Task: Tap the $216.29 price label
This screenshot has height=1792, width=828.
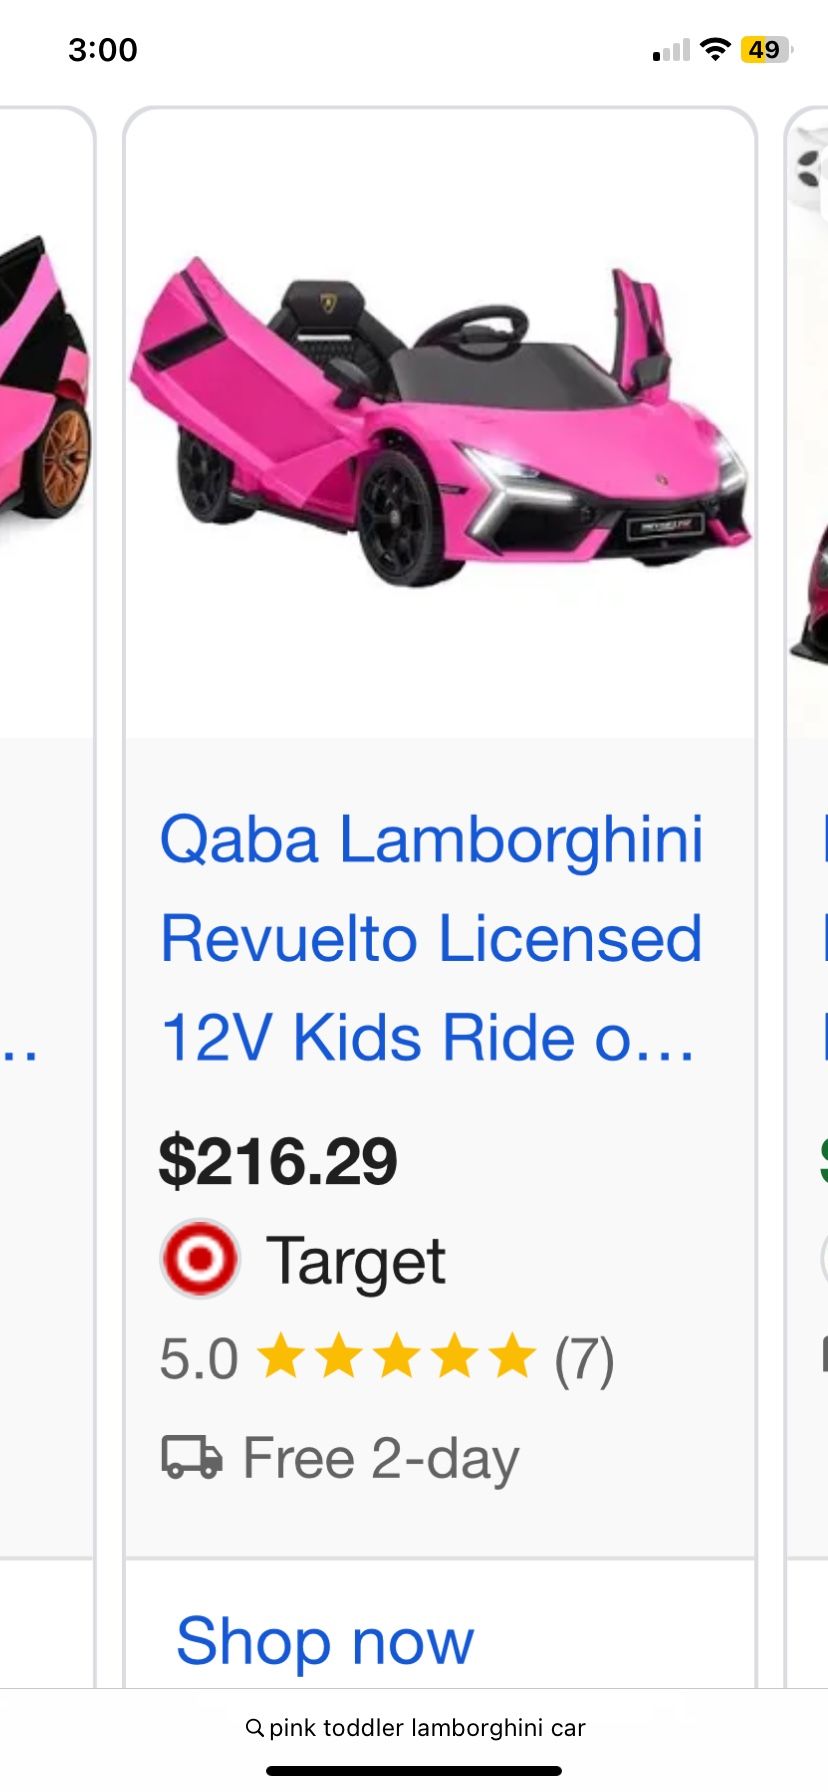Action: (281, 1160)
